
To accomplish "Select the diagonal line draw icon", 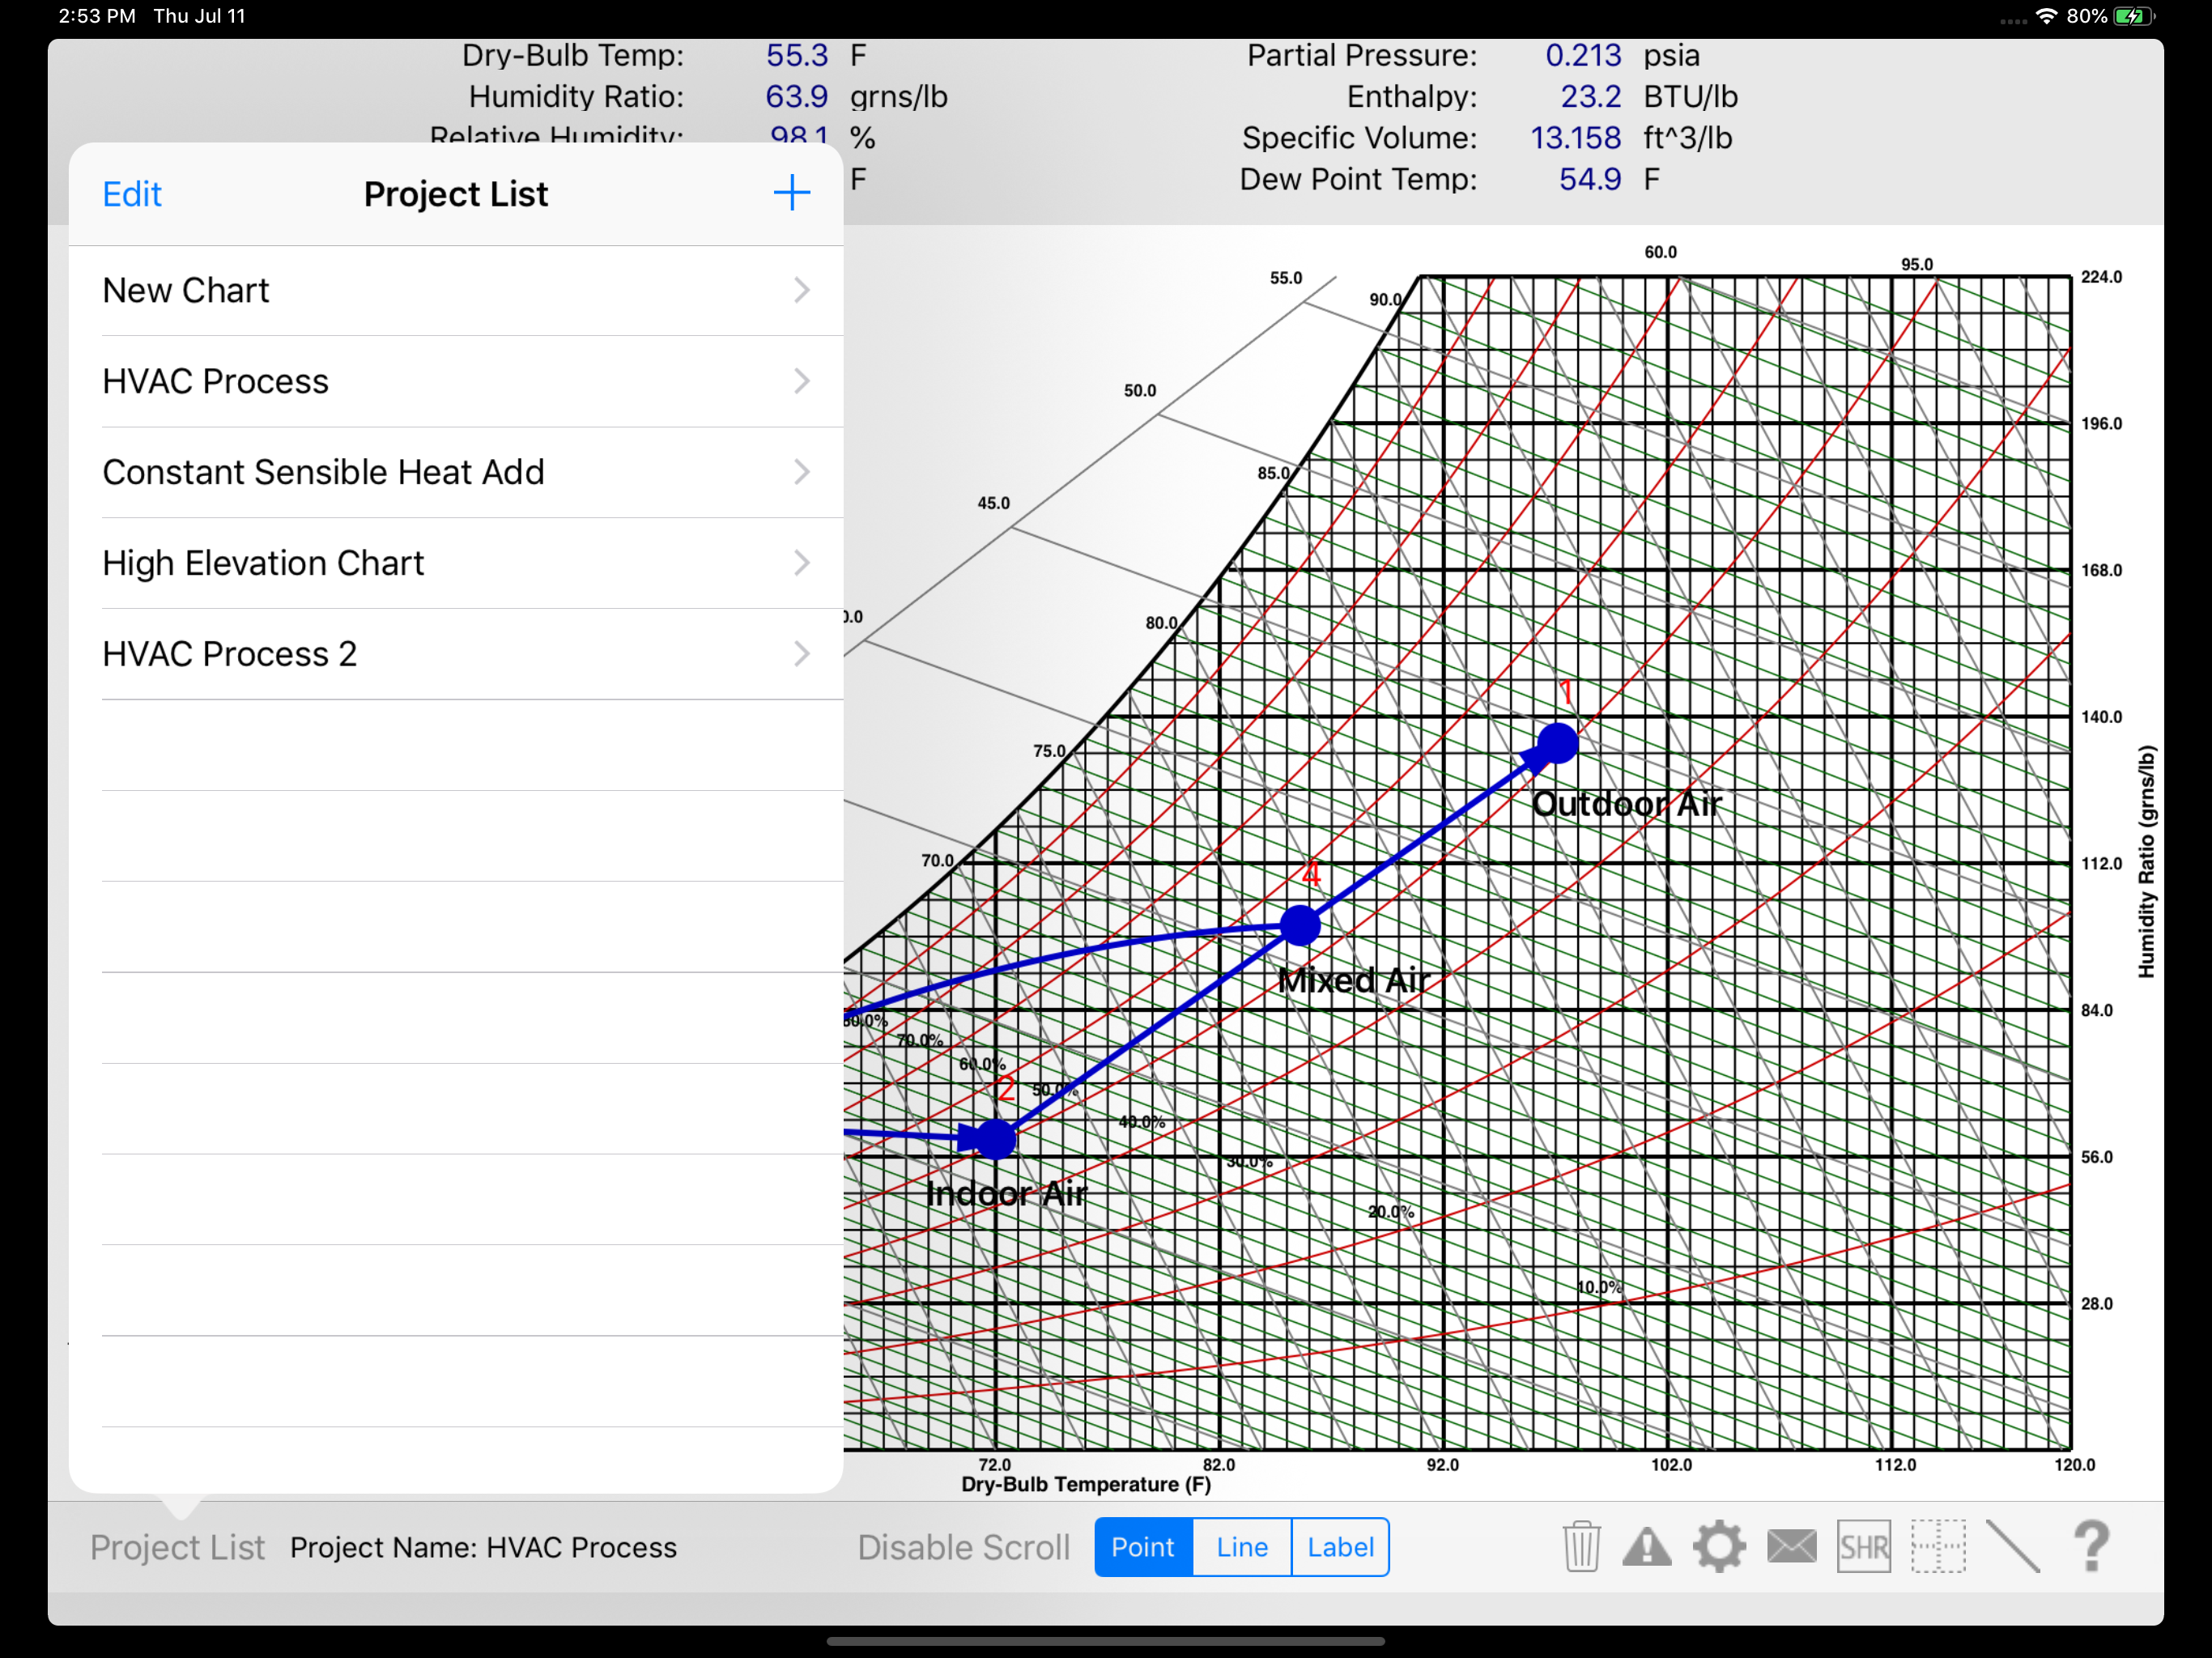I will [2012, 1546].
